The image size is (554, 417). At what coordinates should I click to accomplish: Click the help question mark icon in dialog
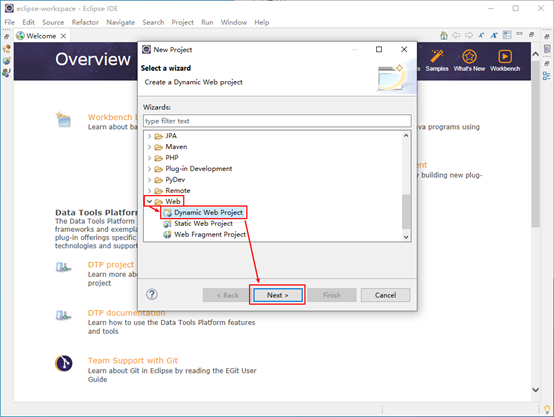[x=152, y=294]
